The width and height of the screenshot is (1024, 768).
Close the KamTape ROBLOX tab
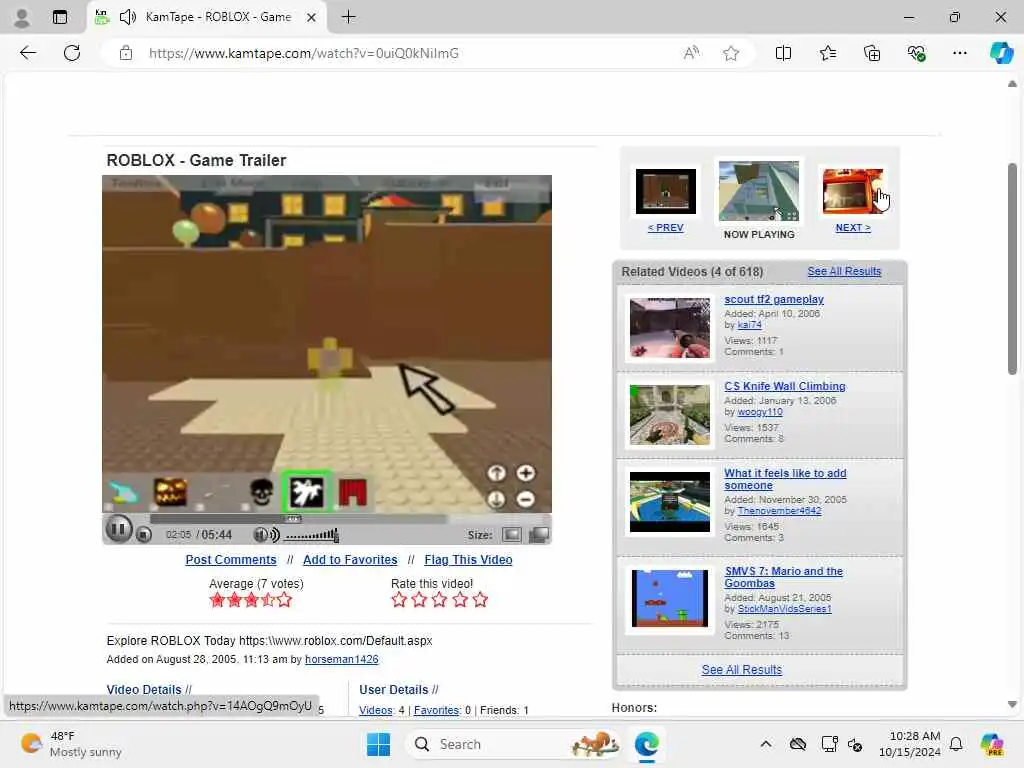pyautogui.click(x=312, y=17)
